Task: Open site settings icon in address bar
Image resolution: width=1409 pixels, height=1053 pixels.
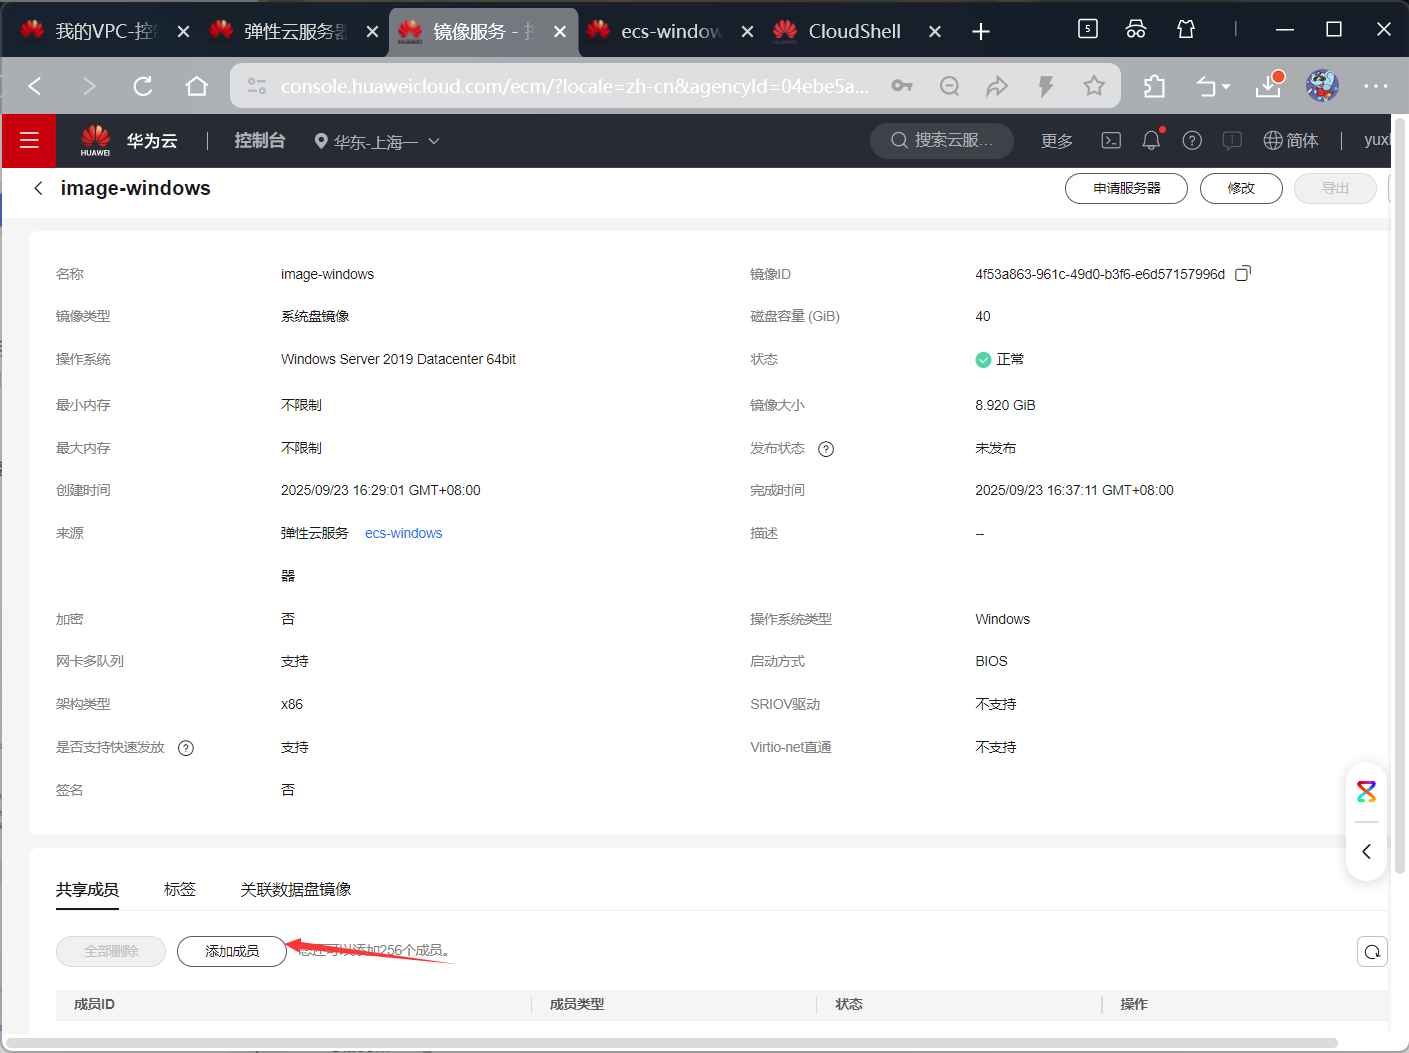Action: point(257,86)
